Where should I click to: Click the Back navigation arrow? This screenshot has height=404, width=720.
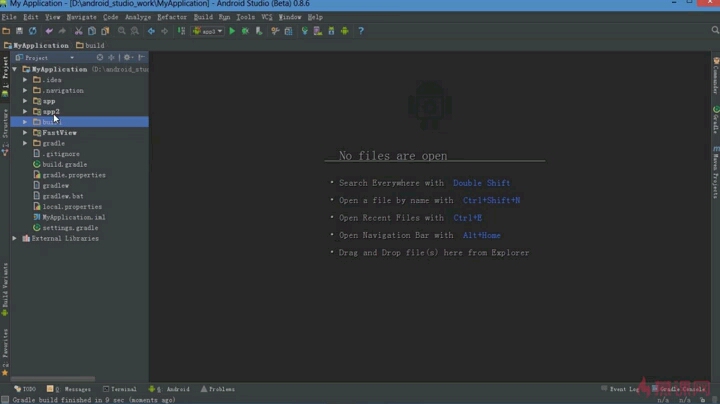[151, 31]
